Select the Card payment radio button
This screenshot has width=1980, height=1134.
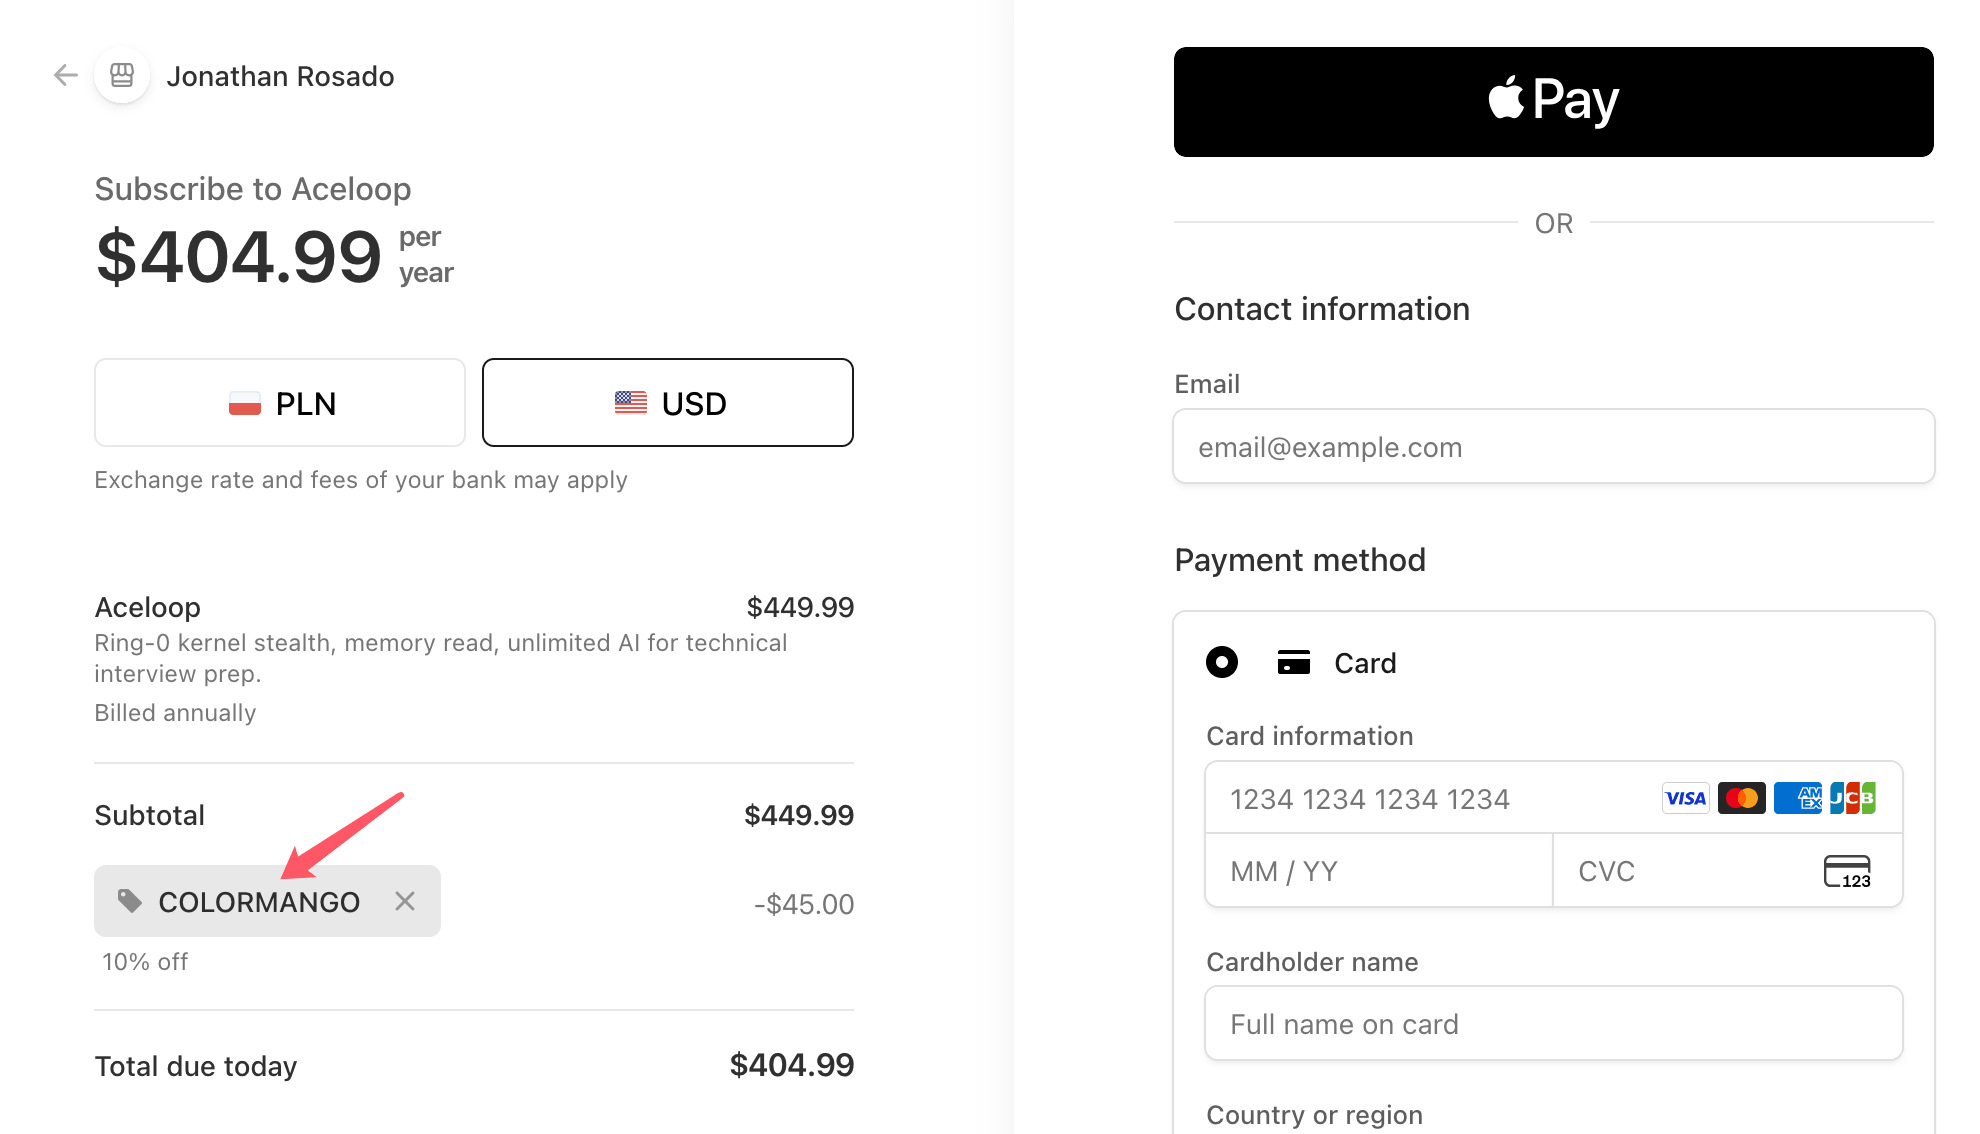pyautogui.click(x=1221, y=662)
